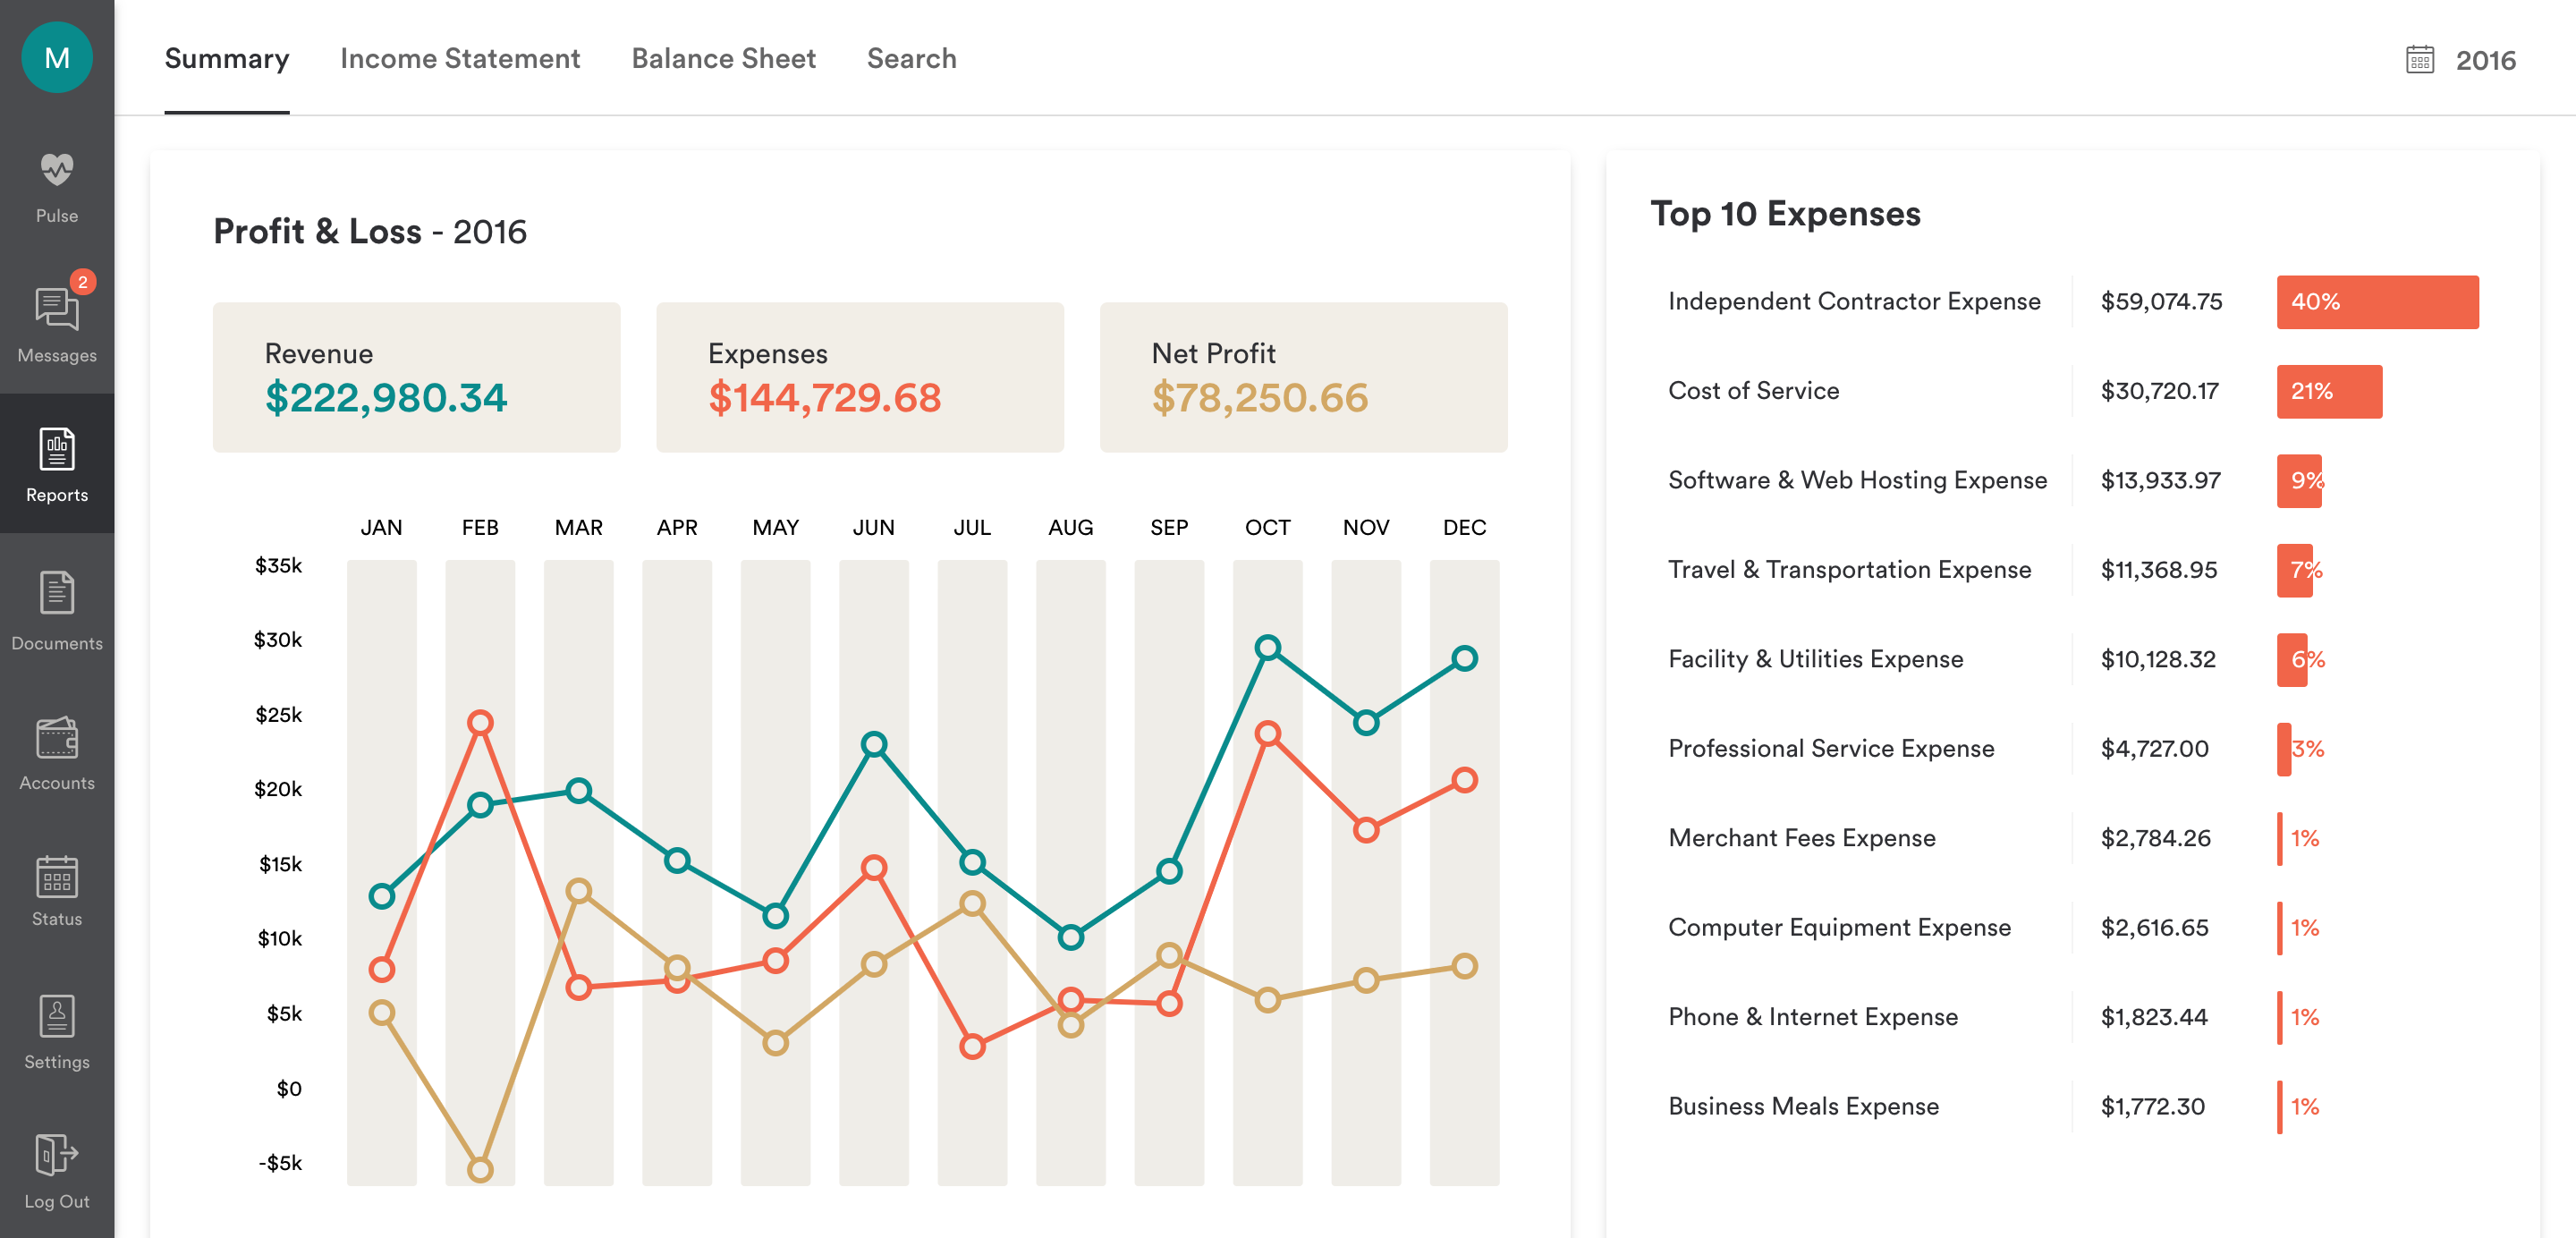The width and height of the screenshot is (2576, 1238).
Task: Switch to the Income Statement tab
Action: coord(460,59)
